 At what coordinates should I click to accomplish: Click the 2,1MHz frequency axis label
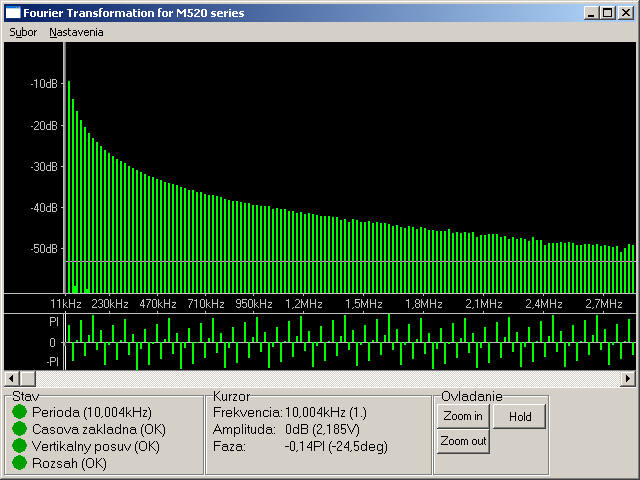[x=484, y=304]
